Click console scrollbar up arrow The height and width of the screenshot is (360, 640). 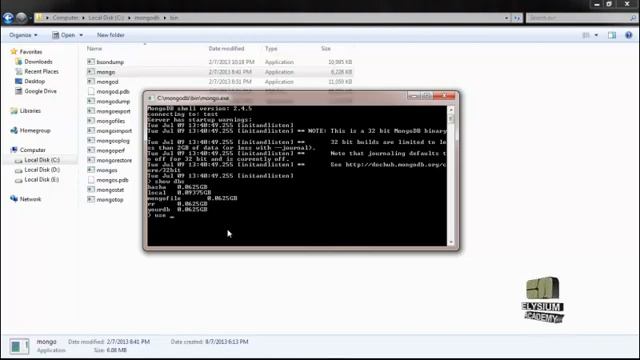point(451,110)
